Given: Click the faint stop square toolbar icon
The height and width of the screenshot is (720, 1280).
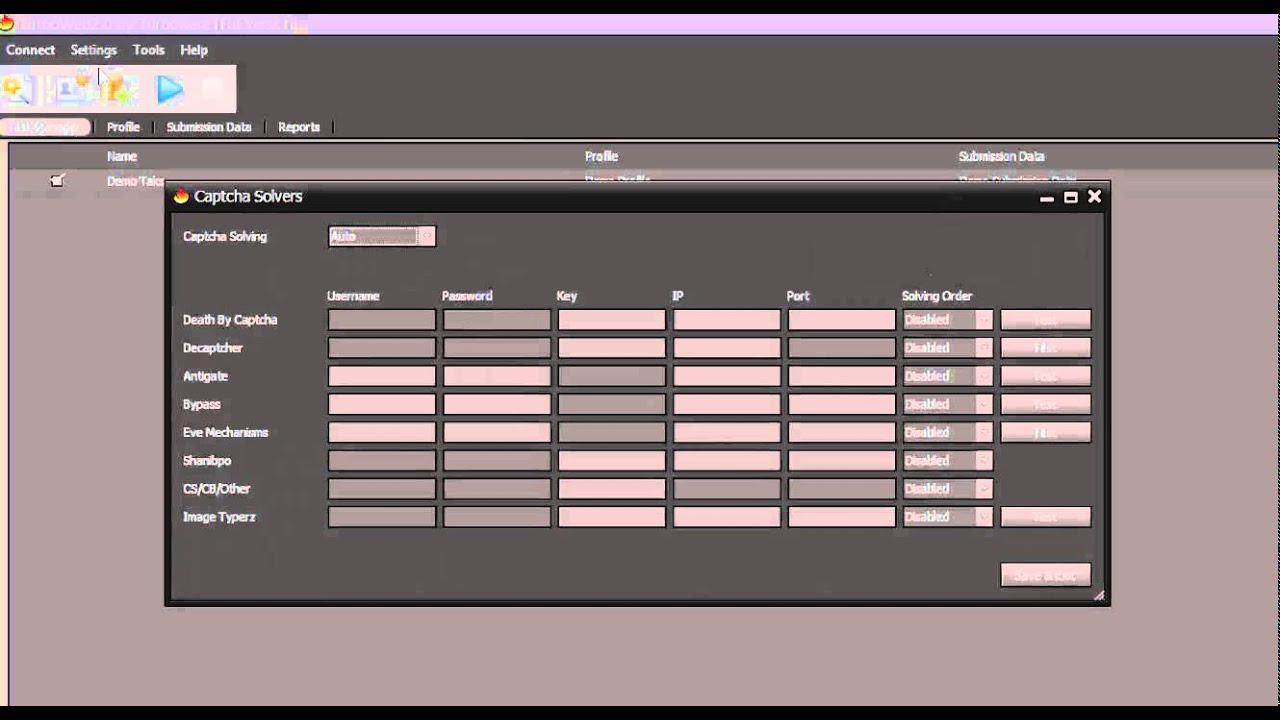Looking at the screenshot, I should [x=212, y=90].
